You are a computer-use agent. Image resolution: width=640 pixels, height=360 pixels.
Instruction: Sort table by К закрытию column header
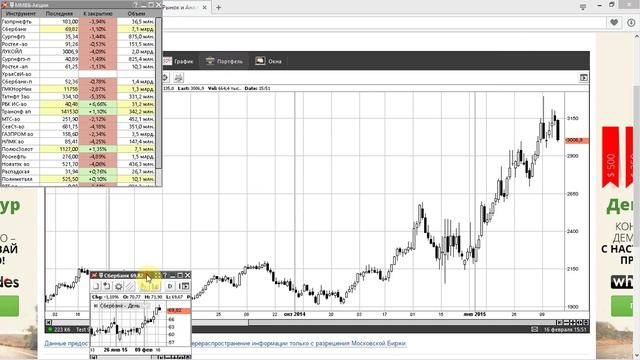pyautogui.click(x=98, y=13)
